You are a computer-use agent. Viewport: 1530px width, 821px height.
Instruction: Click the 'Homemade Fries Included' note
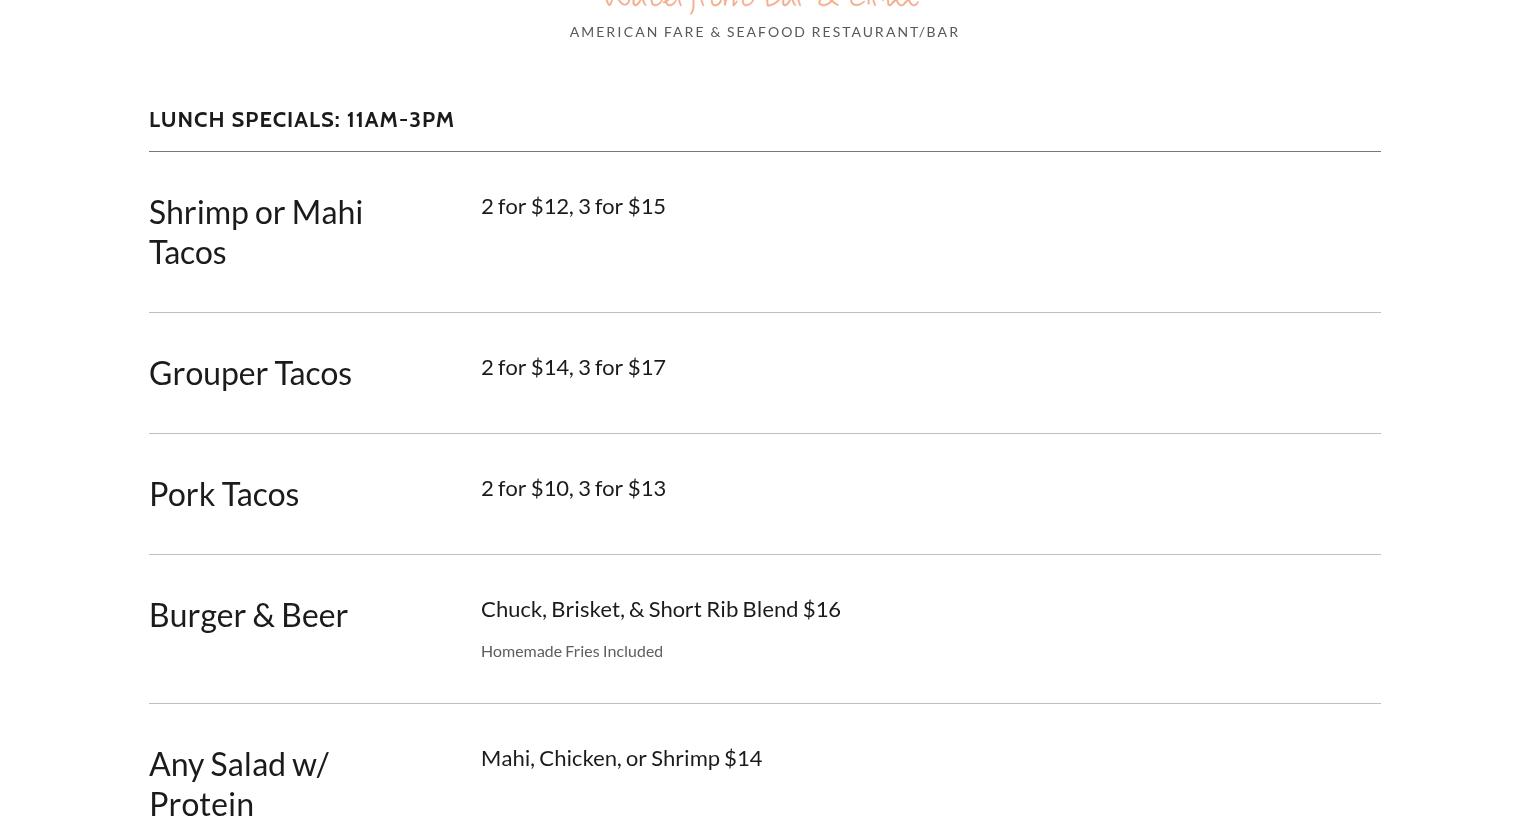point(572,651)
